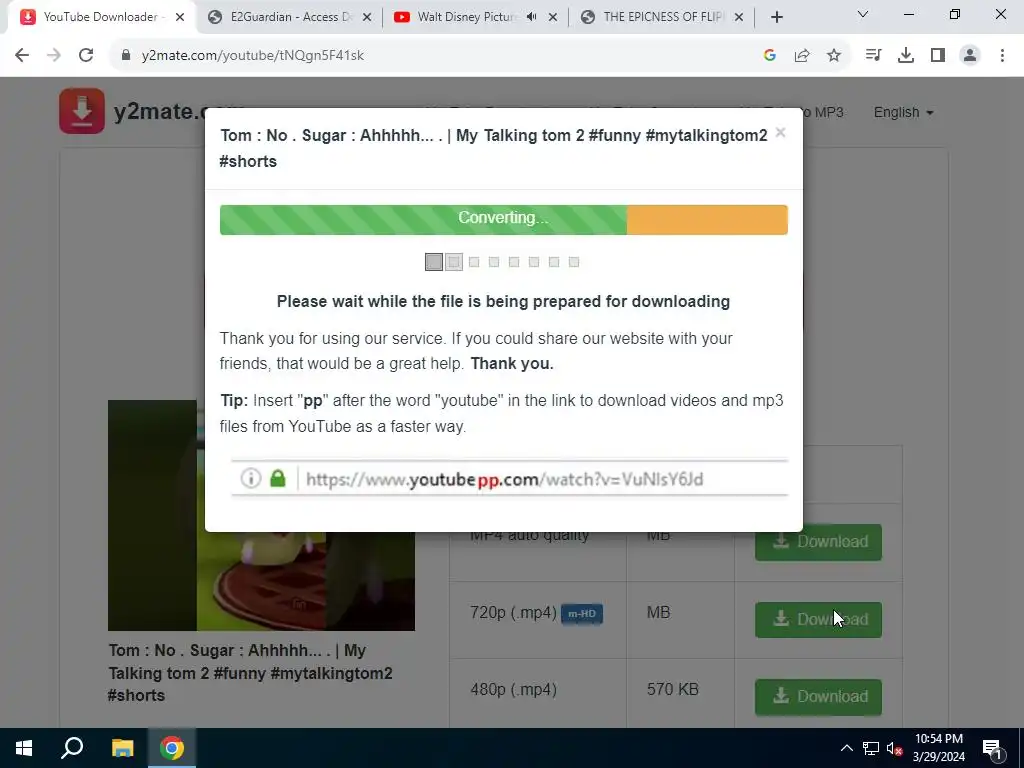Click the 480p (.mp4) label

coord(513,690)
